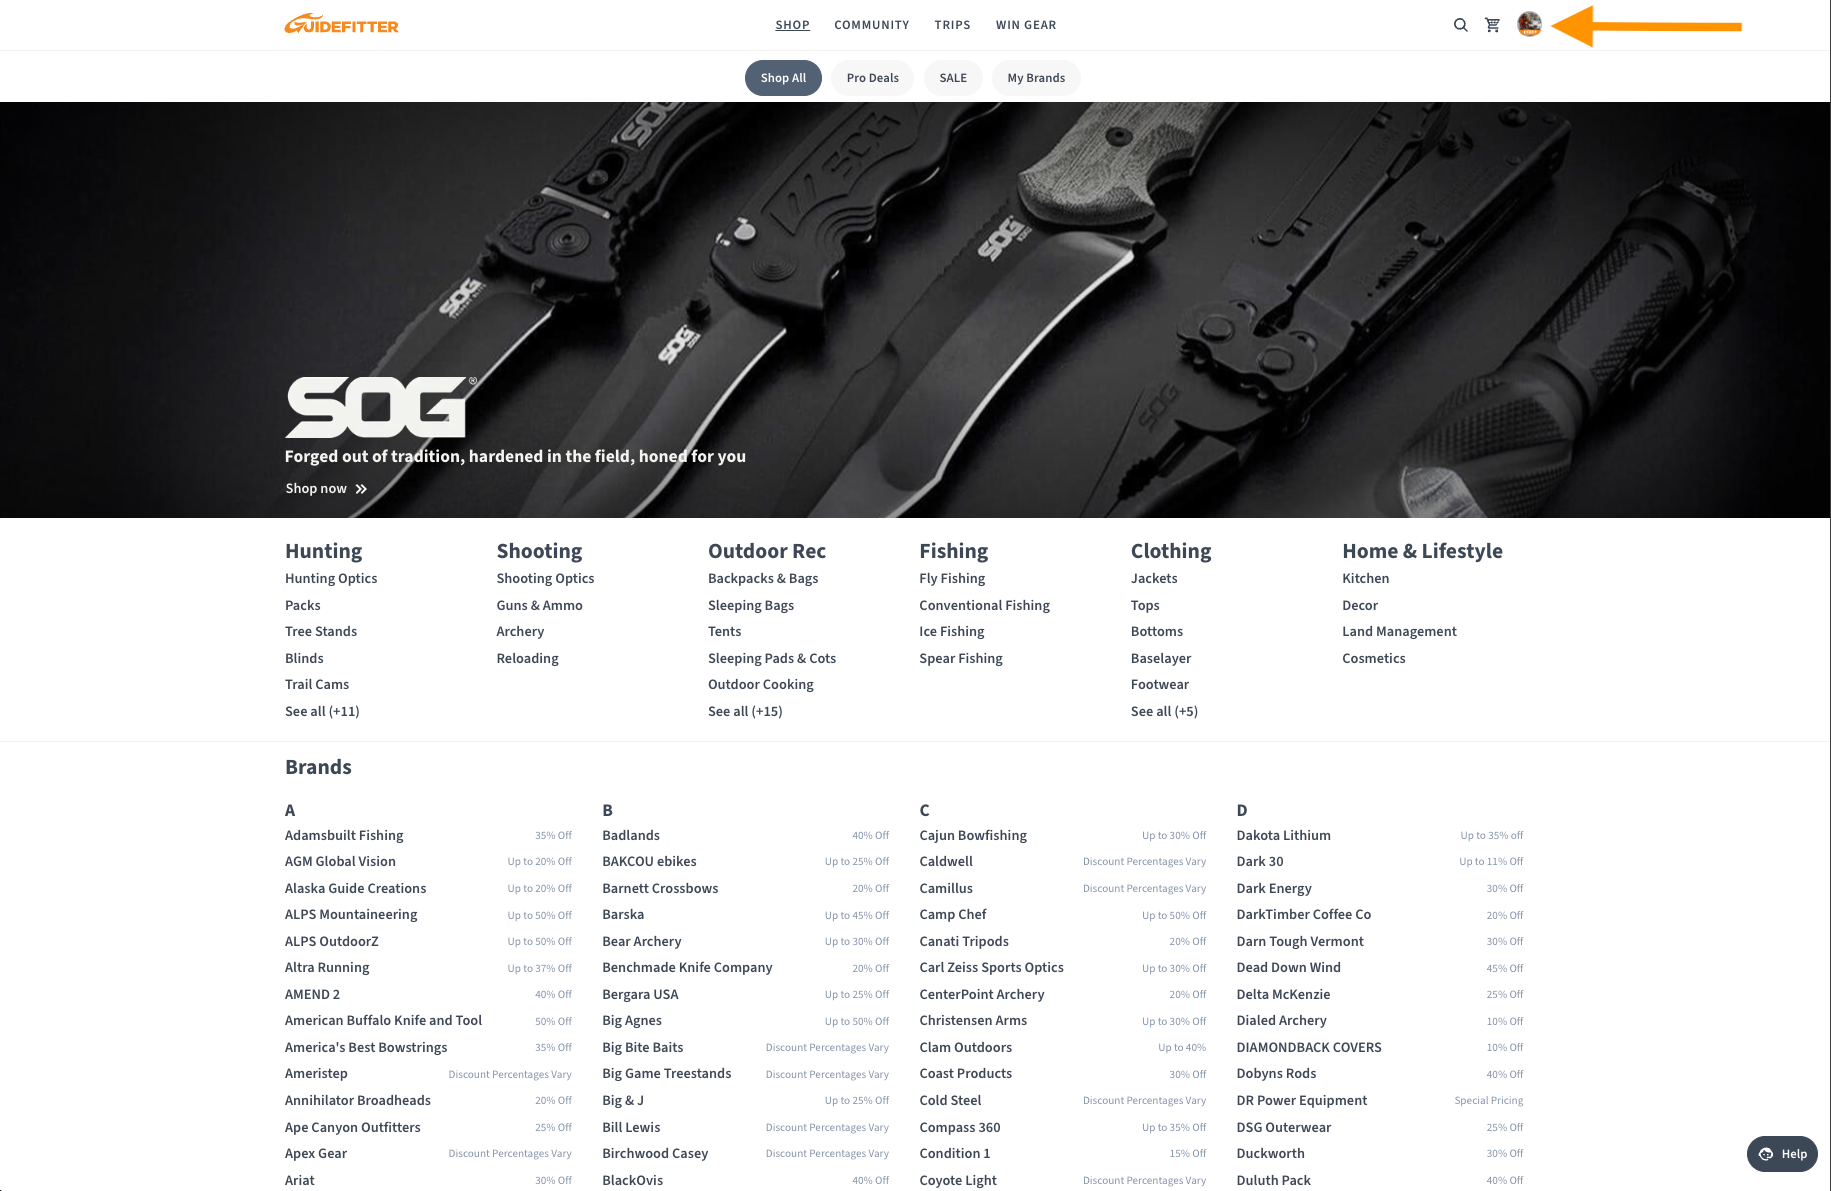Screen dimensions: 1831x1191
Task: Open Annihilator Broadheads brand
Action: point(358,1101)
